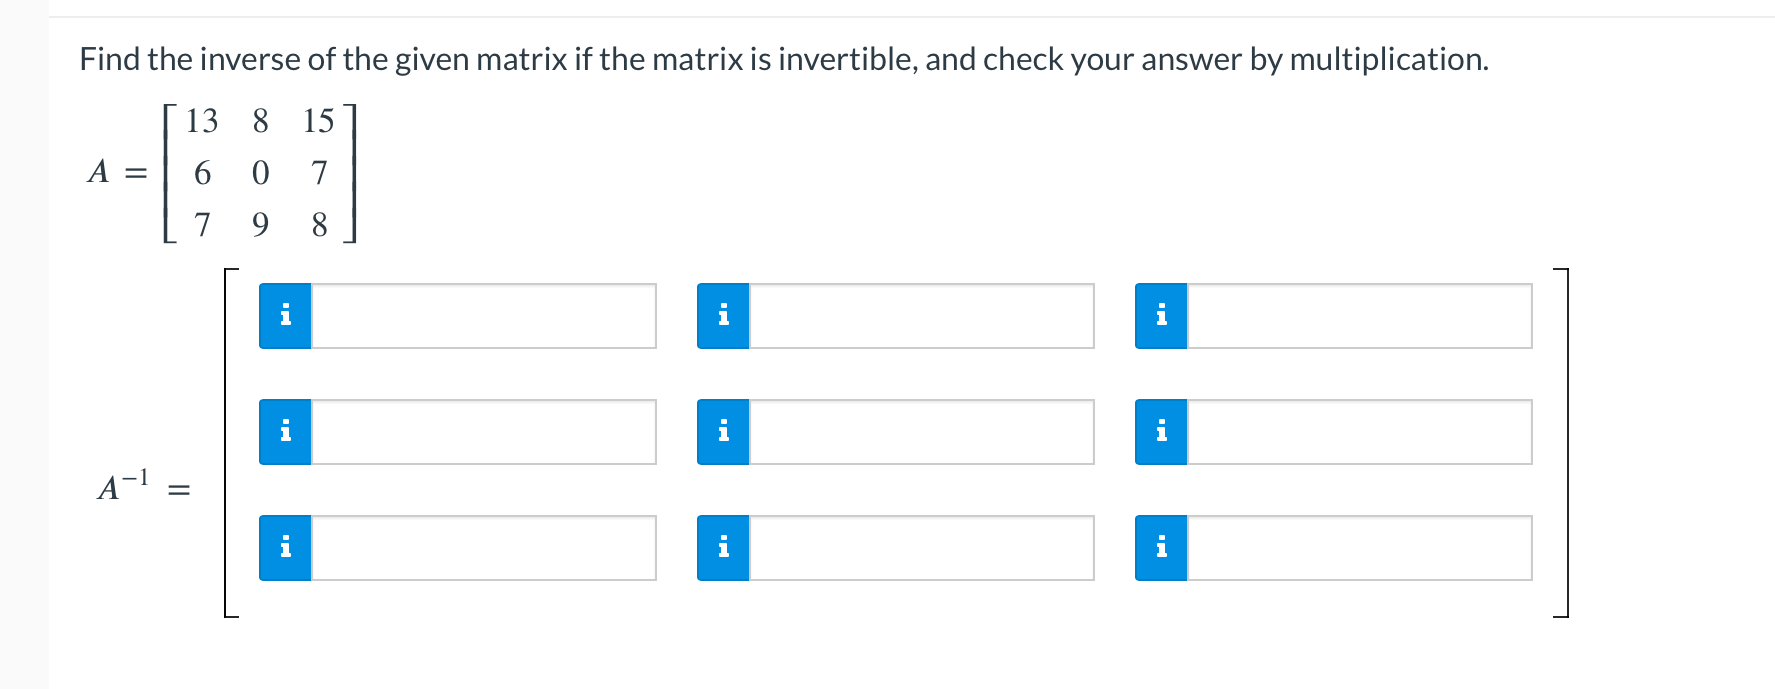
Task: Open the math input helper for row 3 column 3
Action: coord(1161,548)
